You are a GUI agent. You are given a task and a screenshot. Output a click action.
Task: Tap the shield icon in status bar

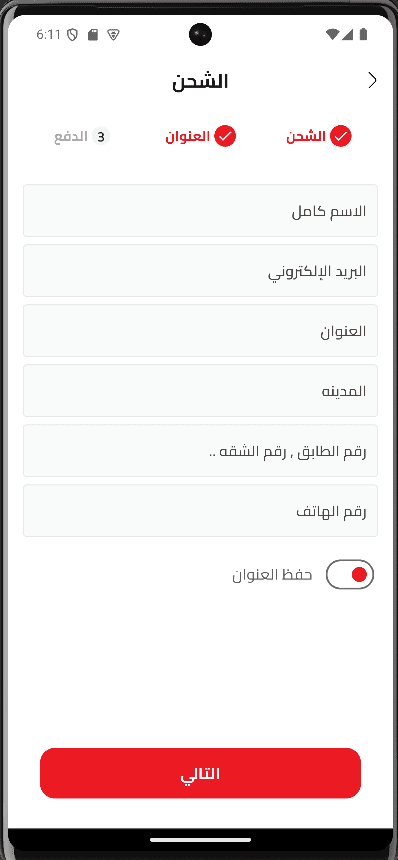pos(72,35)
